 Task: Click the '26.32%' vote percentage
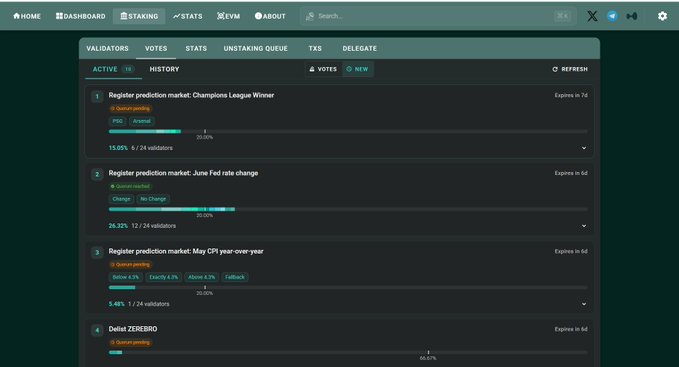[x=118, y=226]
